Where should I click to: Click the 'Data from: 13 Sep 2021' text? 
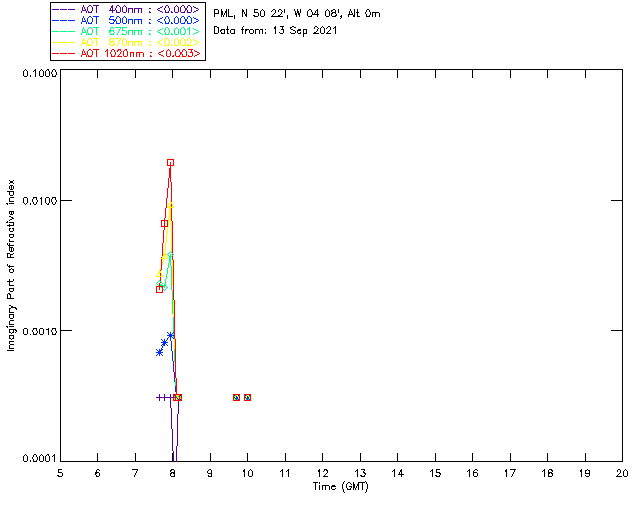[x=276, y=30]
